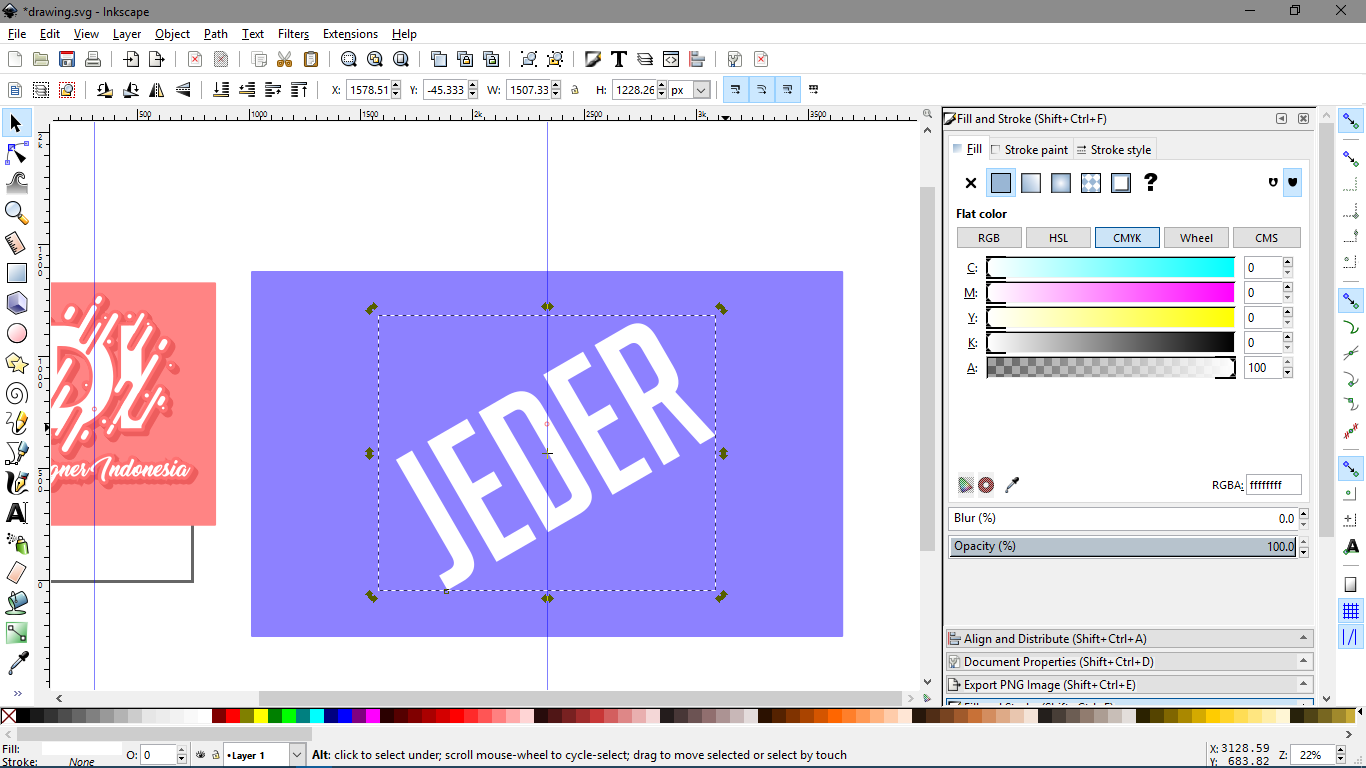Select the Gradient tool
This screenshot has width=1366, height=768.
(x=15, y=632)
